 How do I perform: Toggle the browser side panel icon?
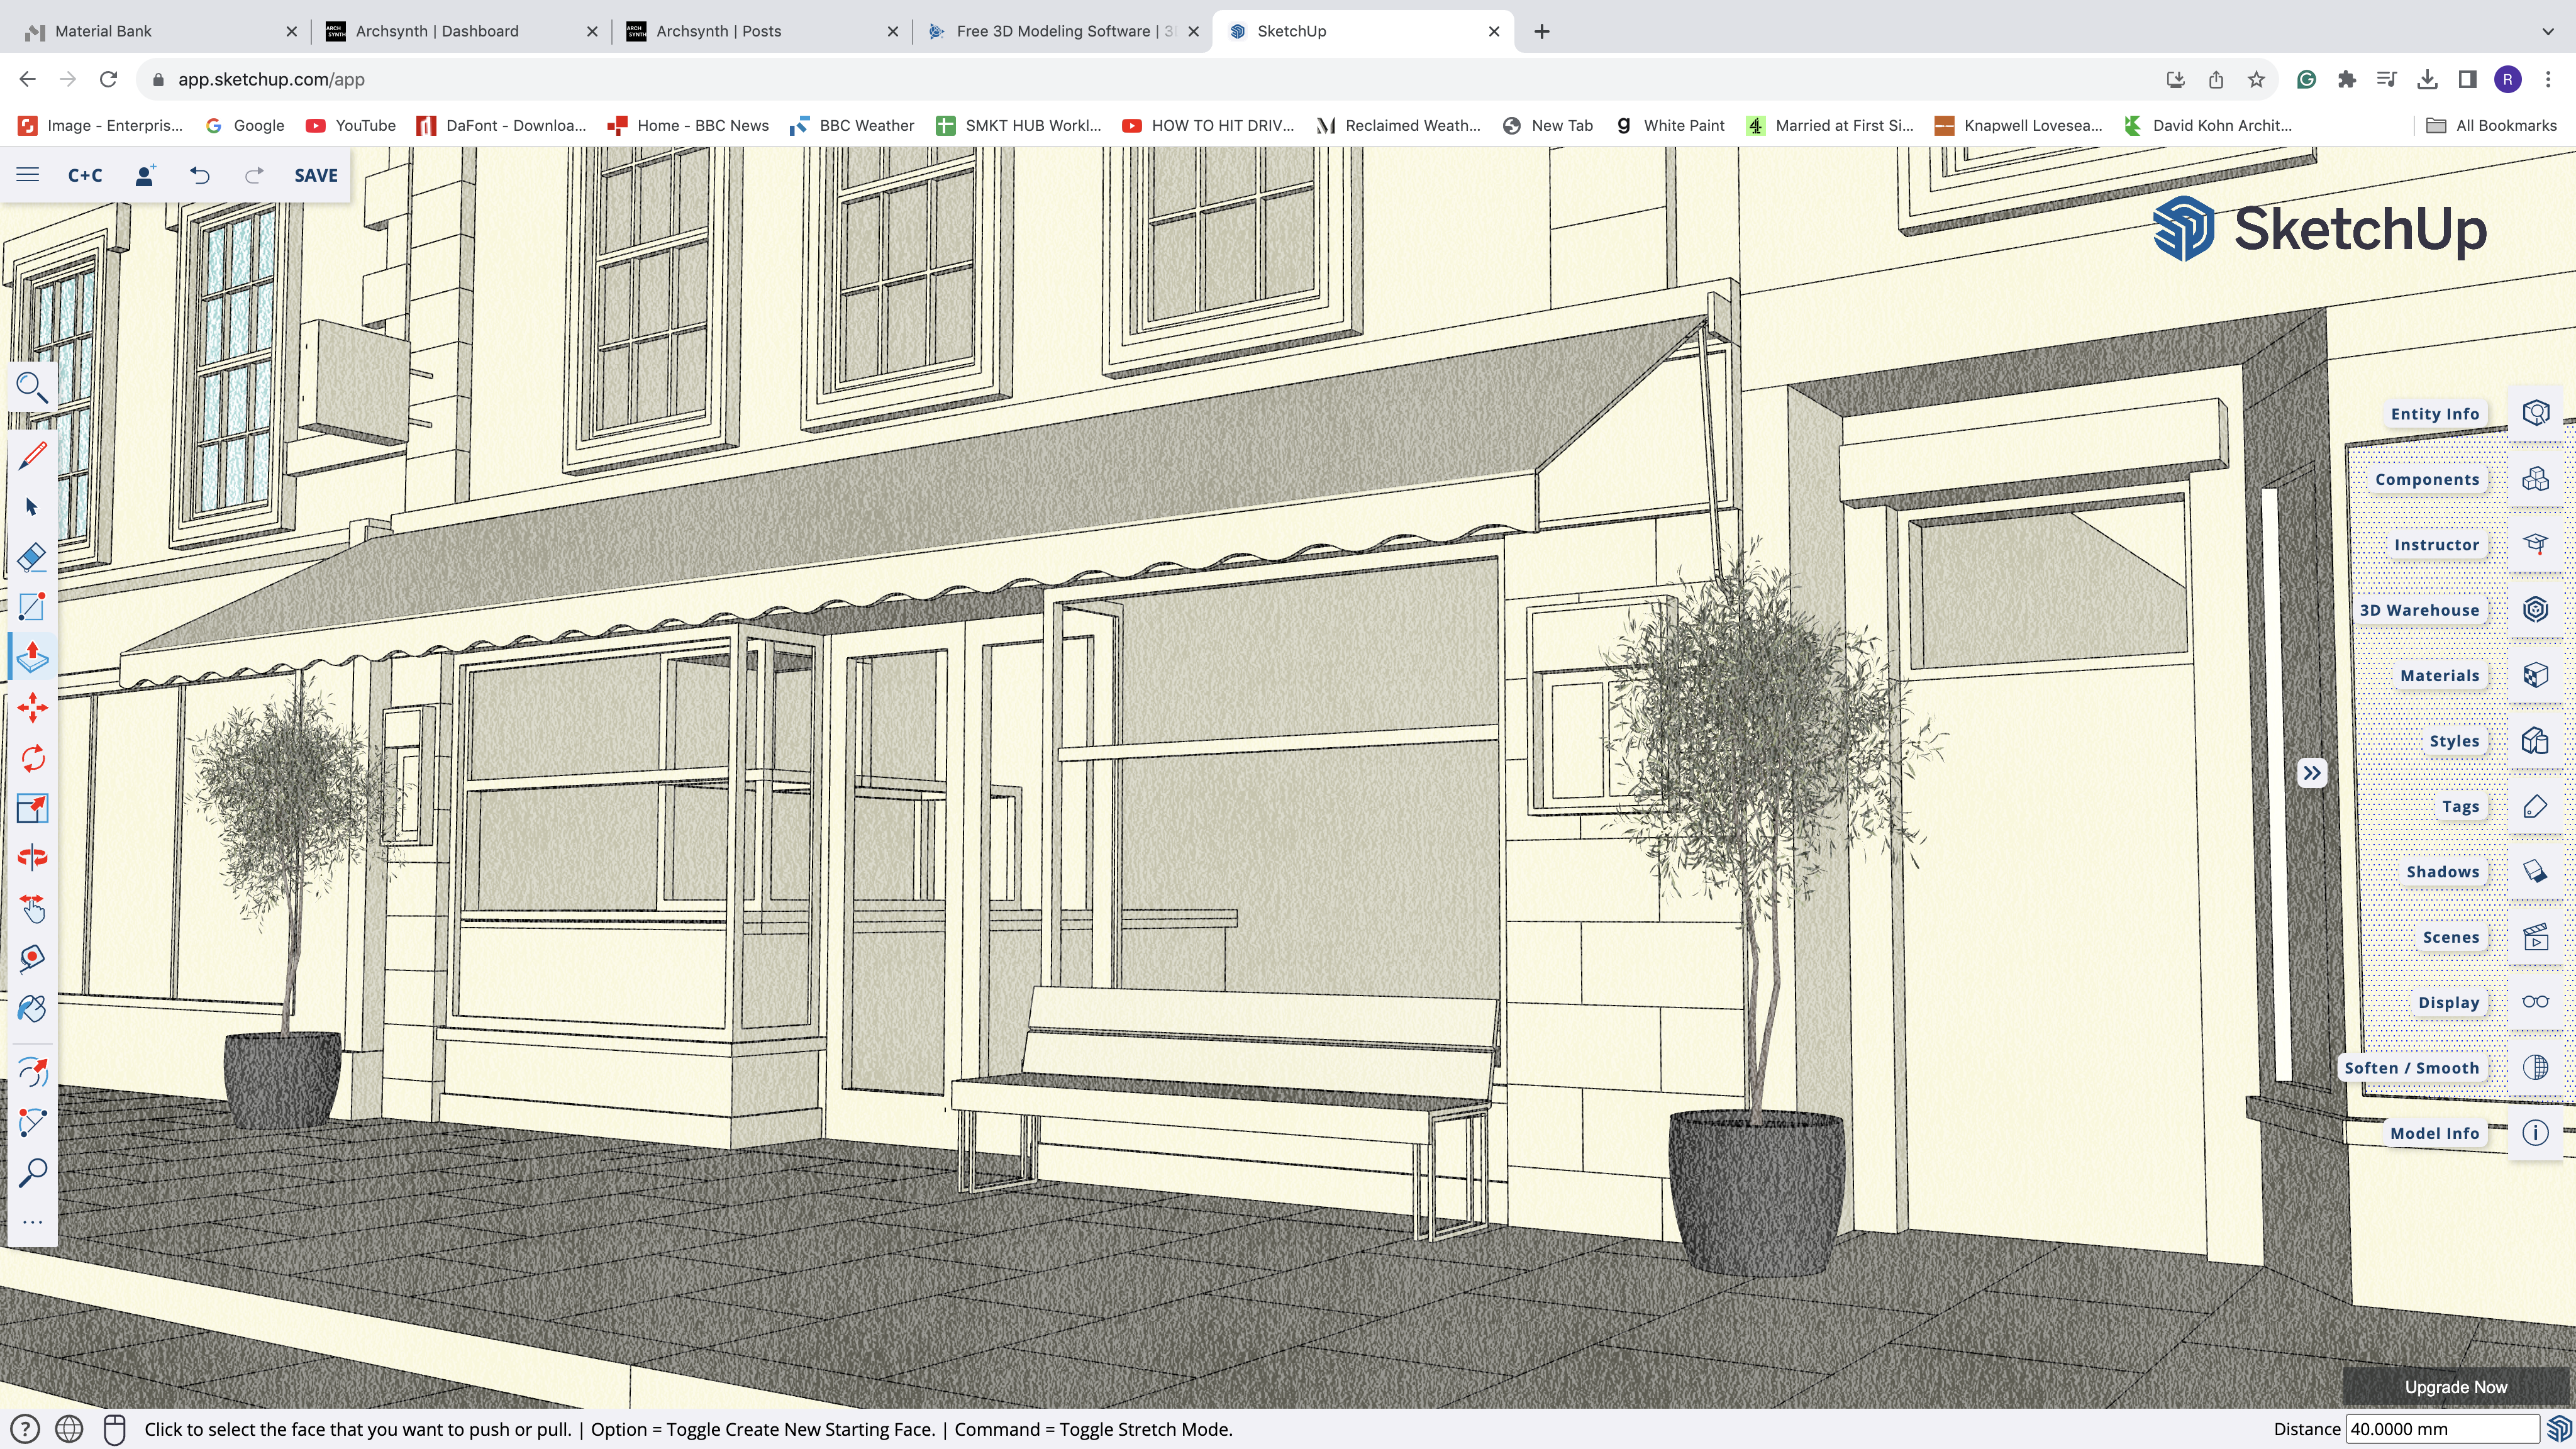[x=2467, y=79]
